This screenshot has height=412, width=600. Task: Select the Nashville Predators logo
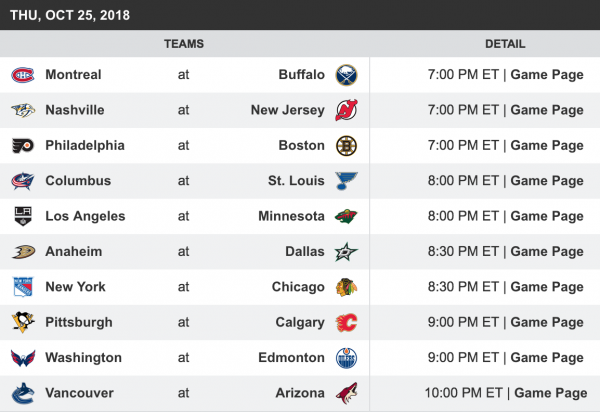pos(22,110)
